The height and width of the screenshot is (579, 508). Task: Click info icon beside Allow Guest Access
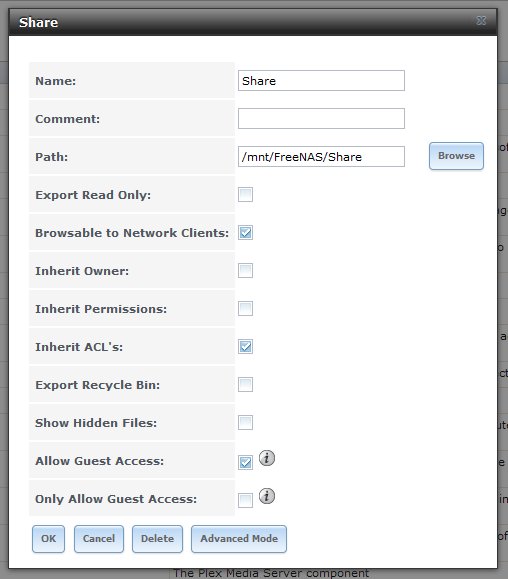click(267, 458)
